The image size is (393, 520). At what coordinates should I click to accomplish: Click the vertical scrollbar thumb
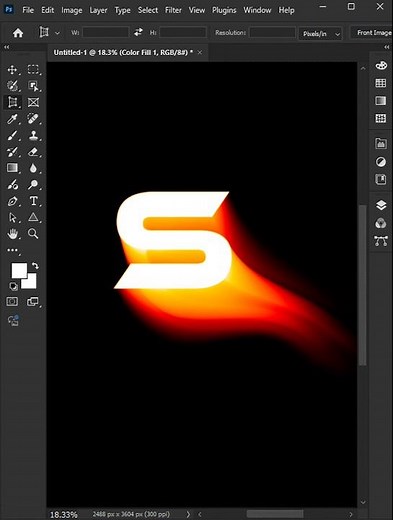click(x=363, y=285)
